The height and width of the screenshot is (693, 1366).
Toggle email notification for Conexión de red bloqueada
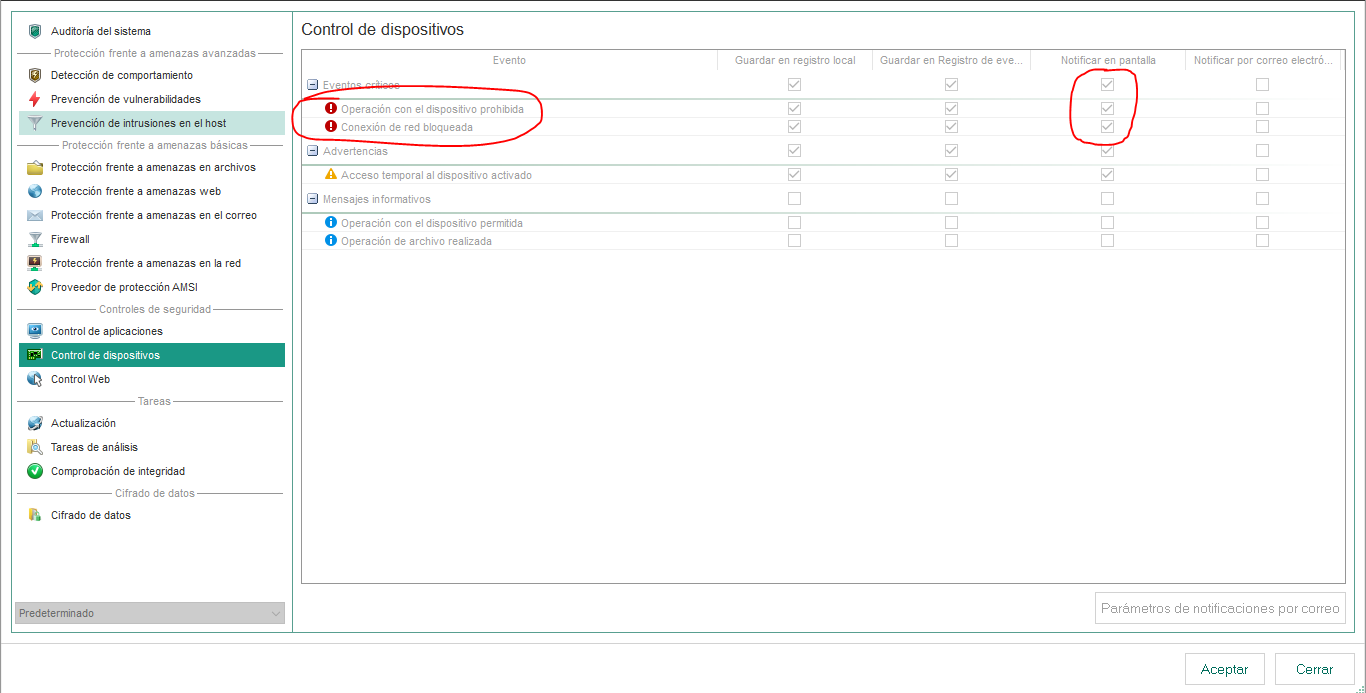click(1262, 127)
